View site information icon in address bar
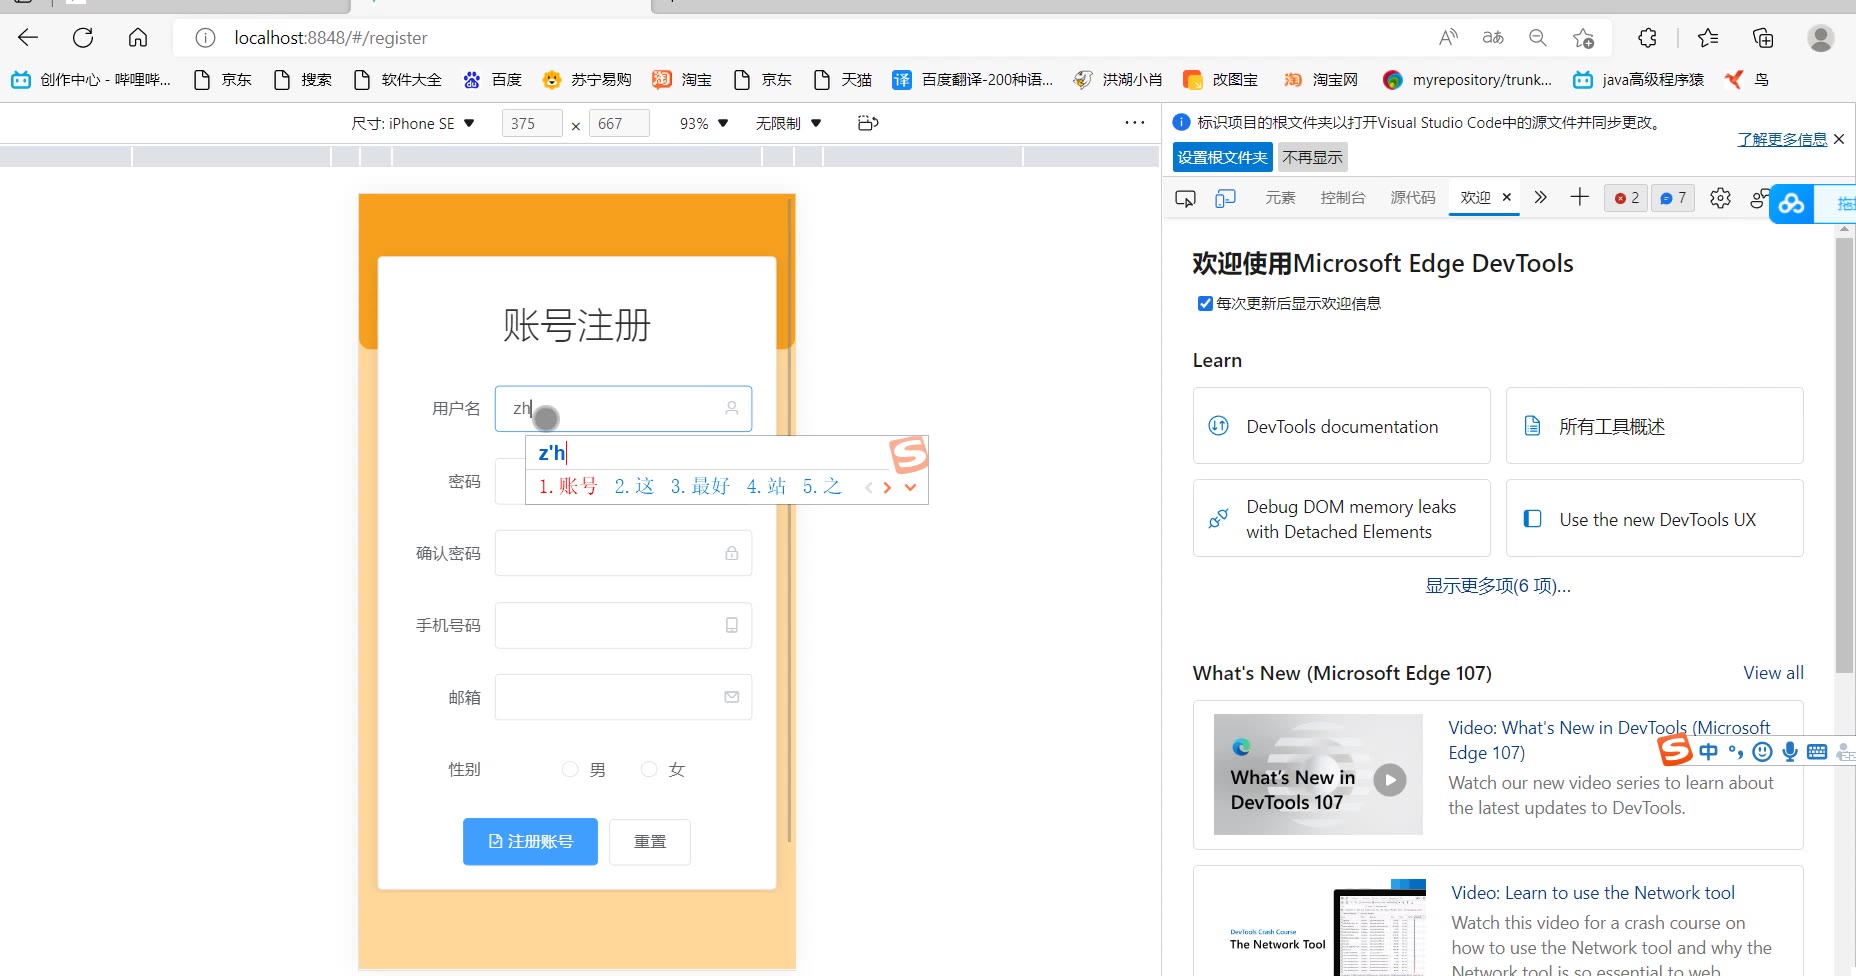 (205, 38)
